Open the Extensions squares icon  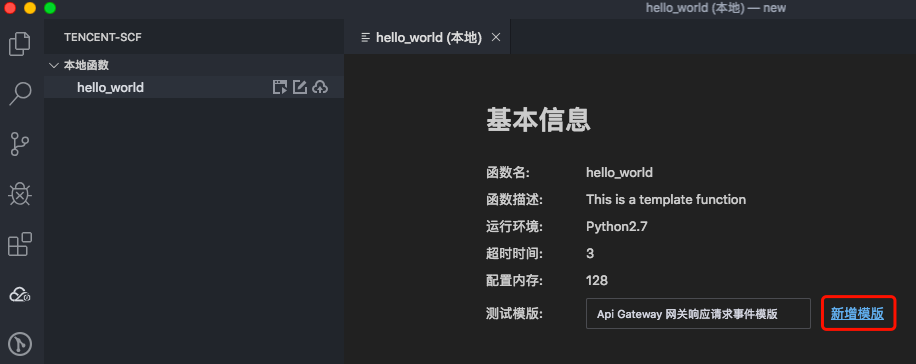pos(20,244)
